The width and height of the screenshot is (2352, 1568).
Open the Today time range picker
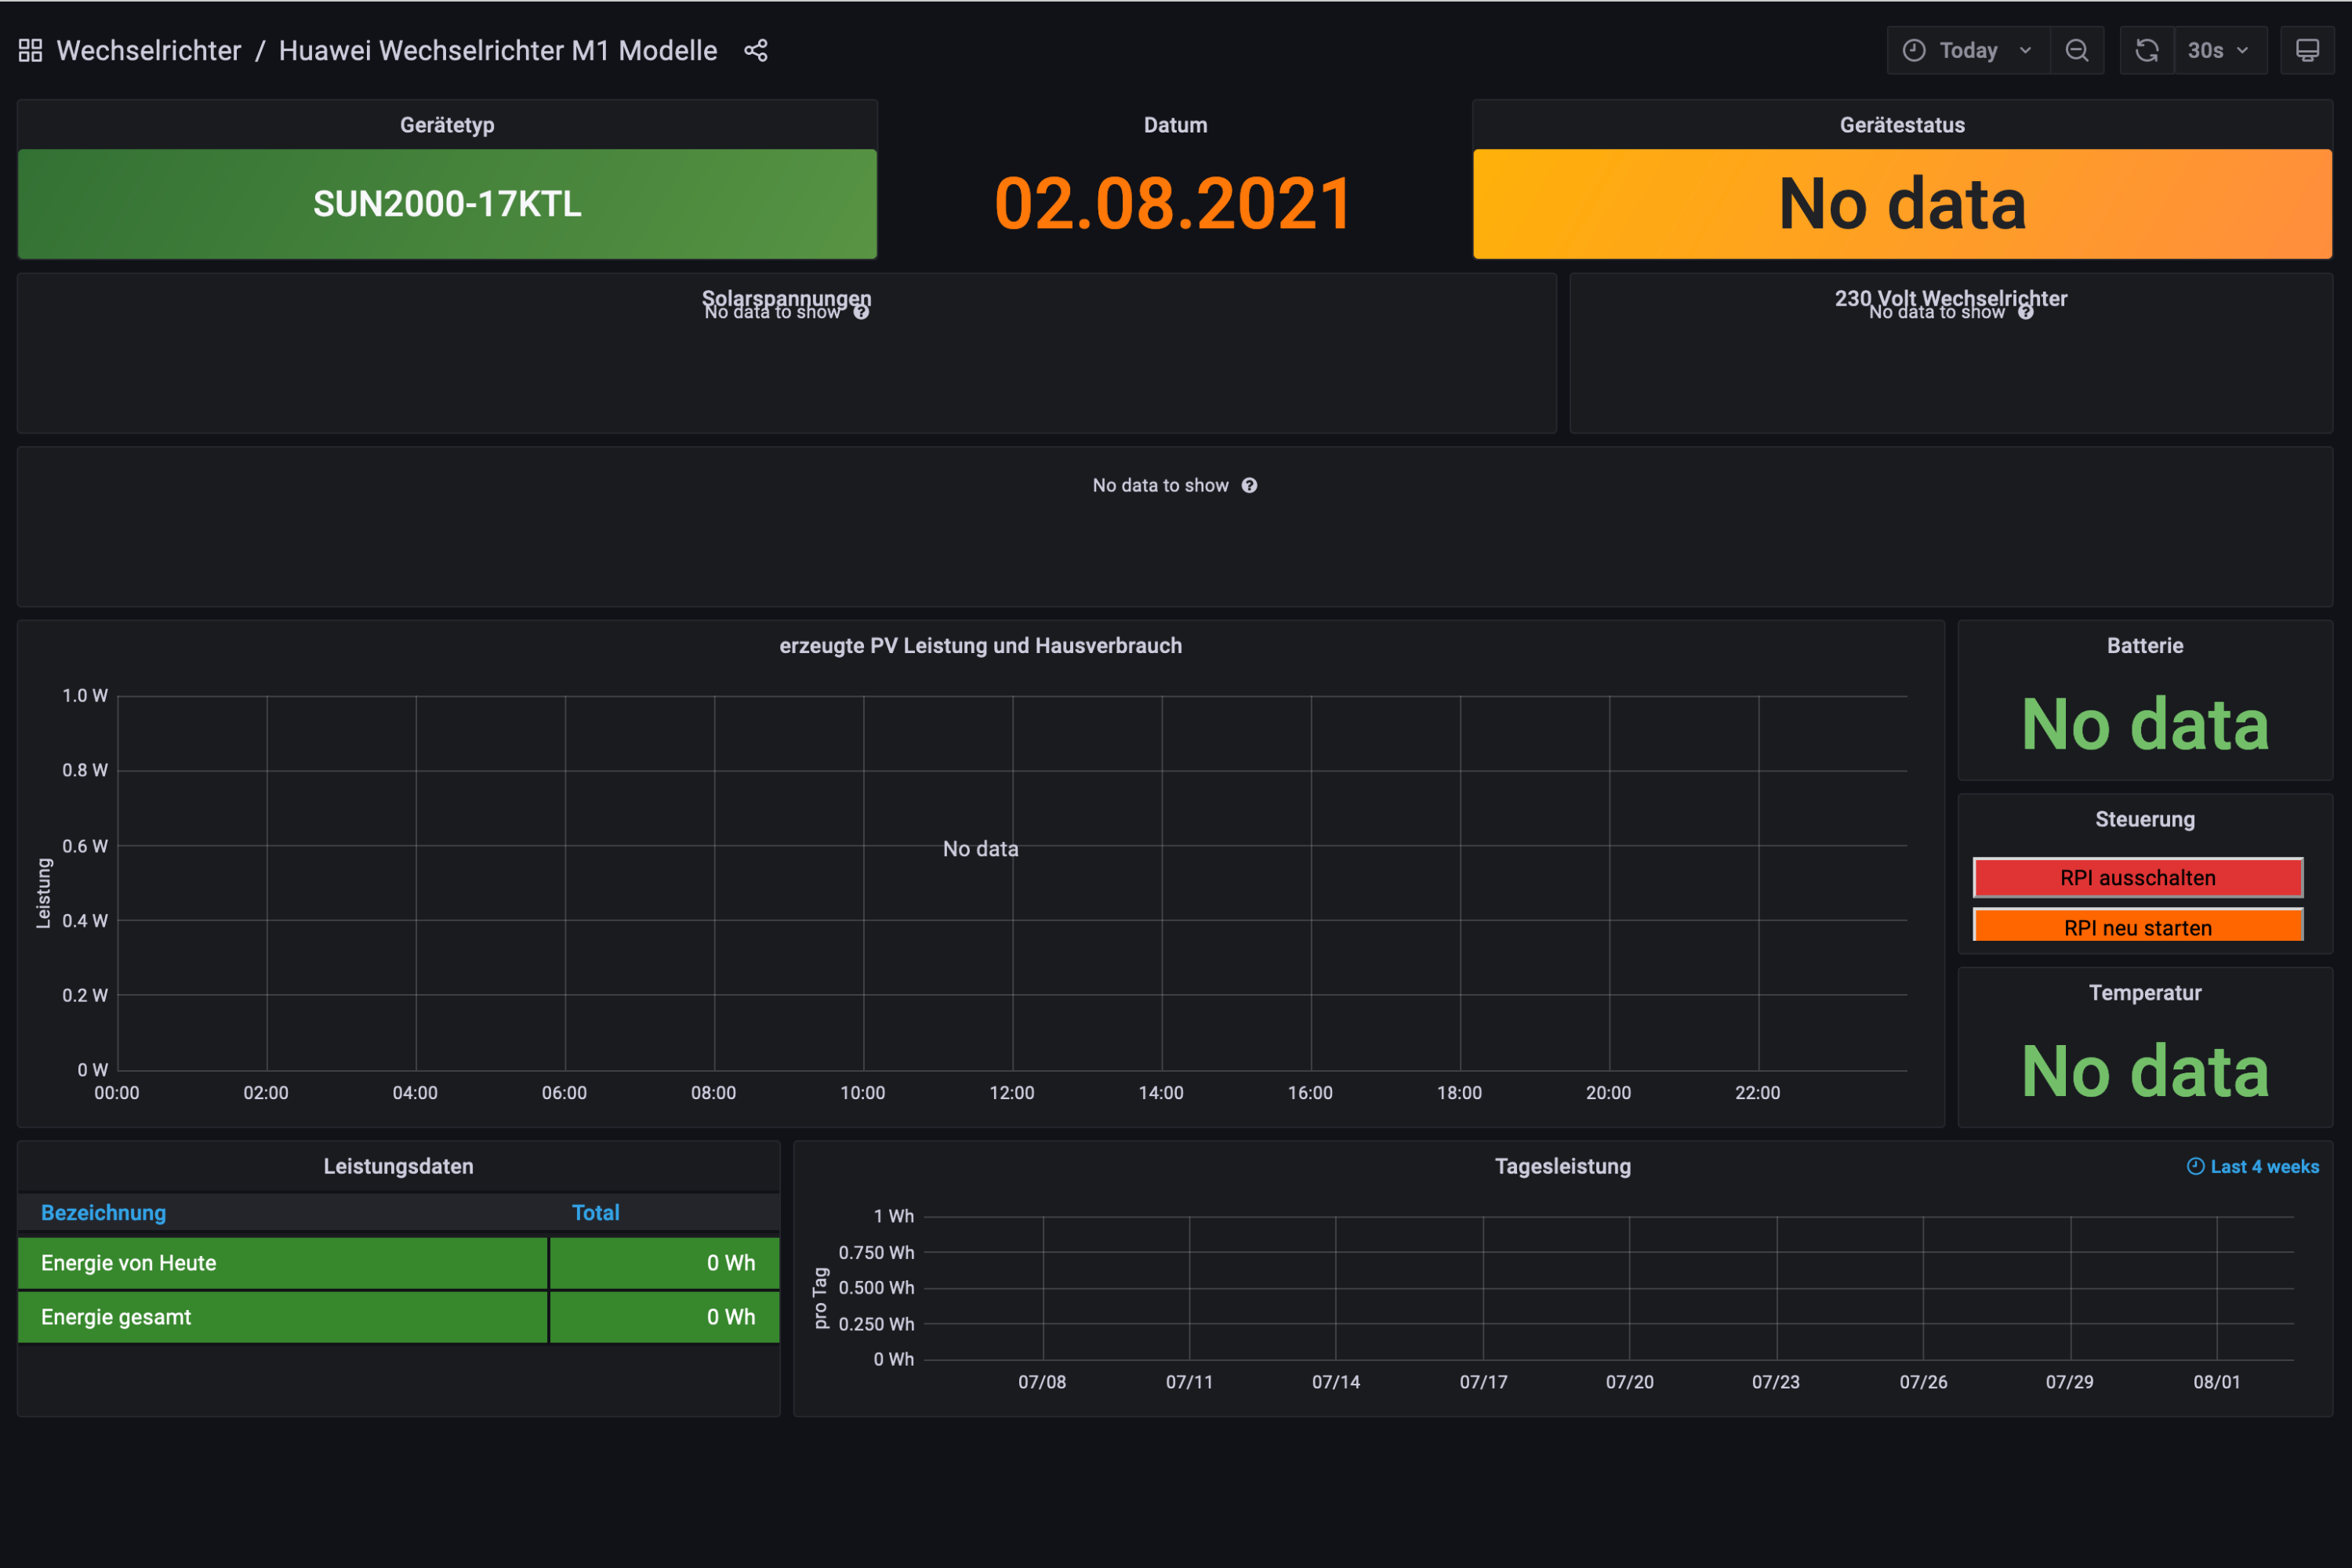pos(1967,51)
